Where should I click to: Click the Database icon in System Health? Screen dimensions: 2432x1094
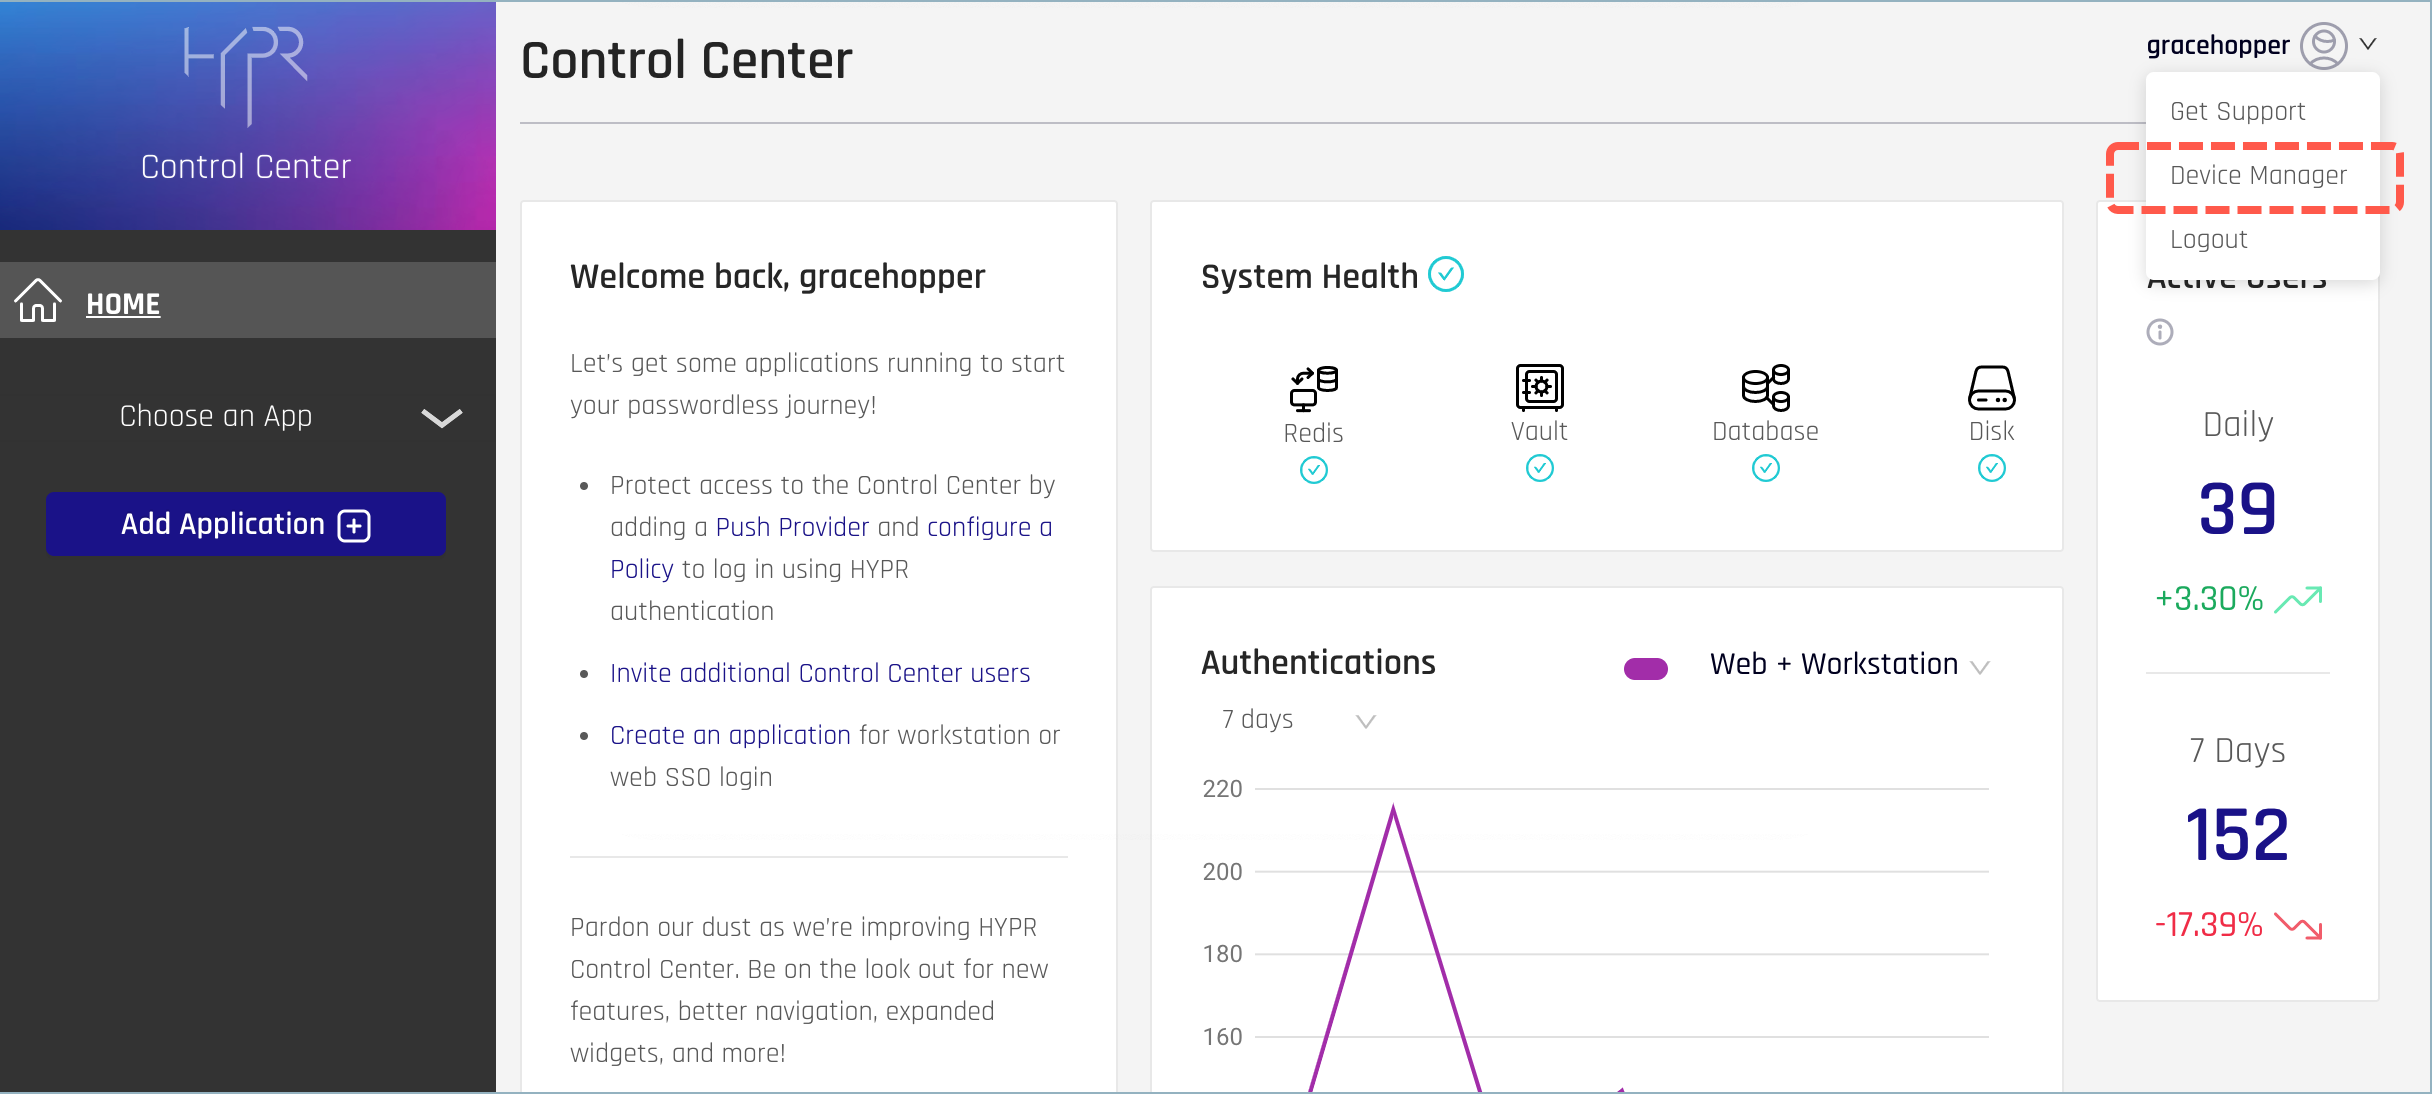(1765, 387)
